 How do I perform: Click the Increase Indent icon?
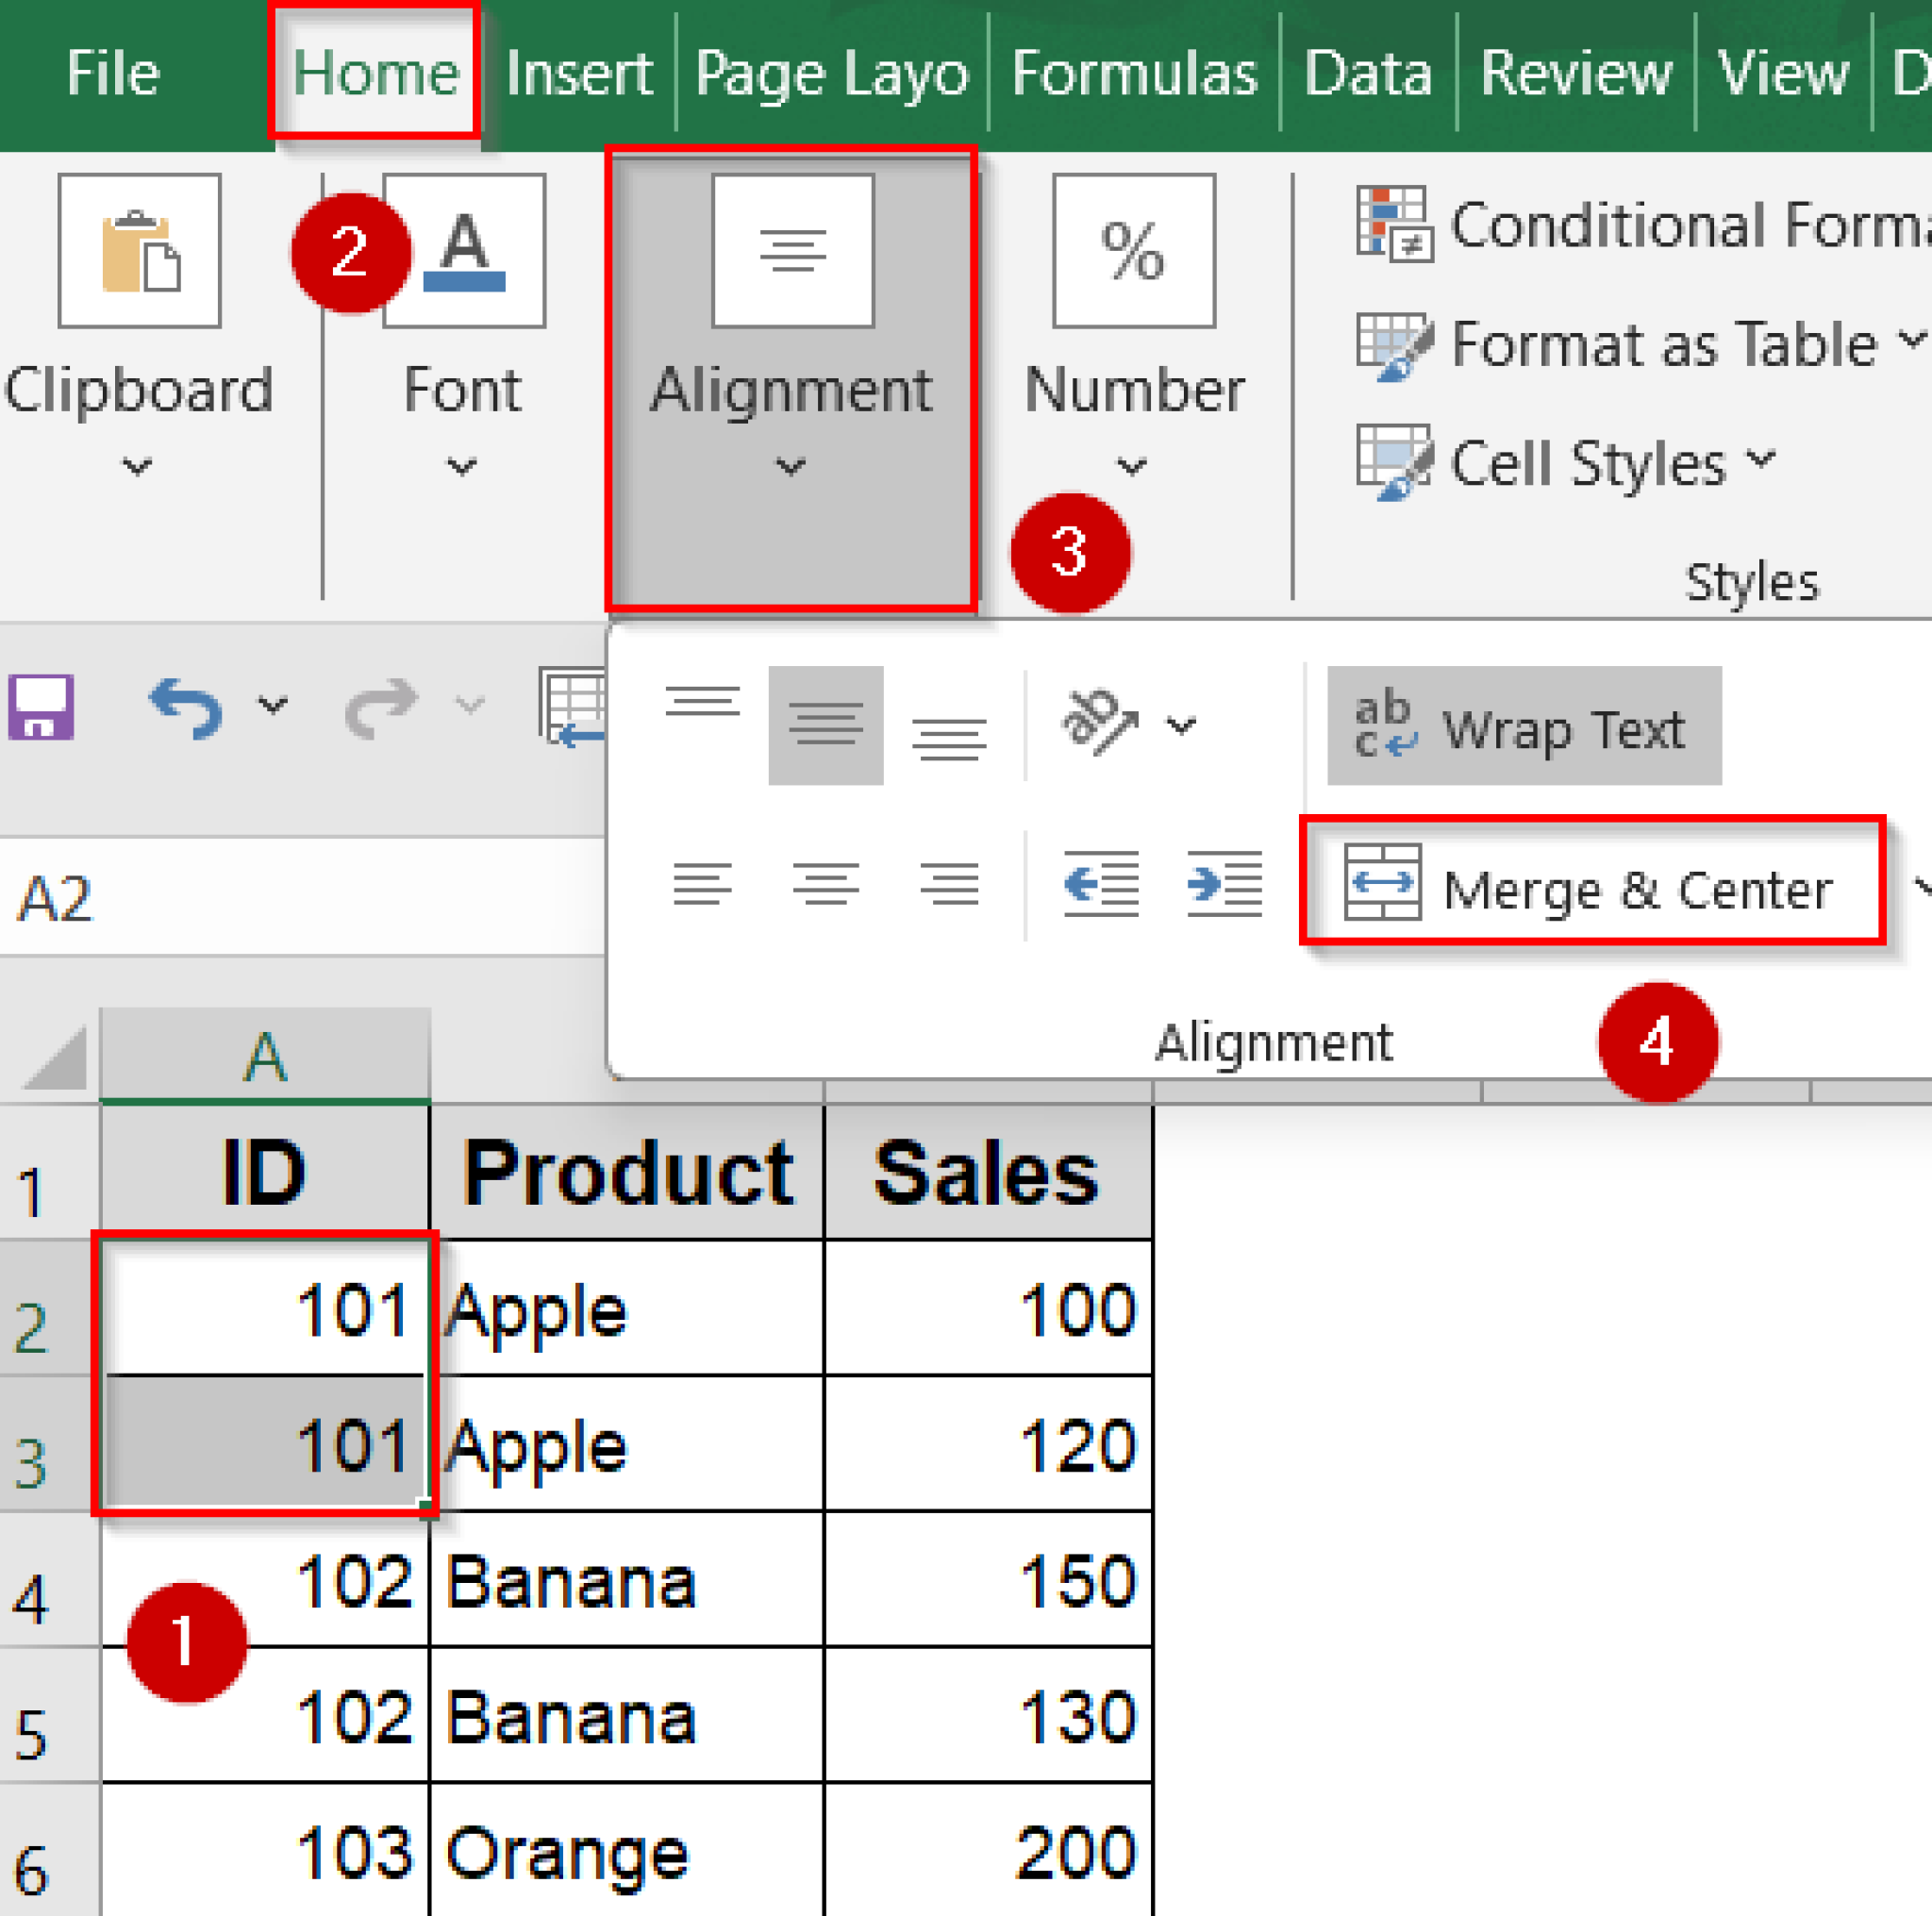pos(1224,883)
